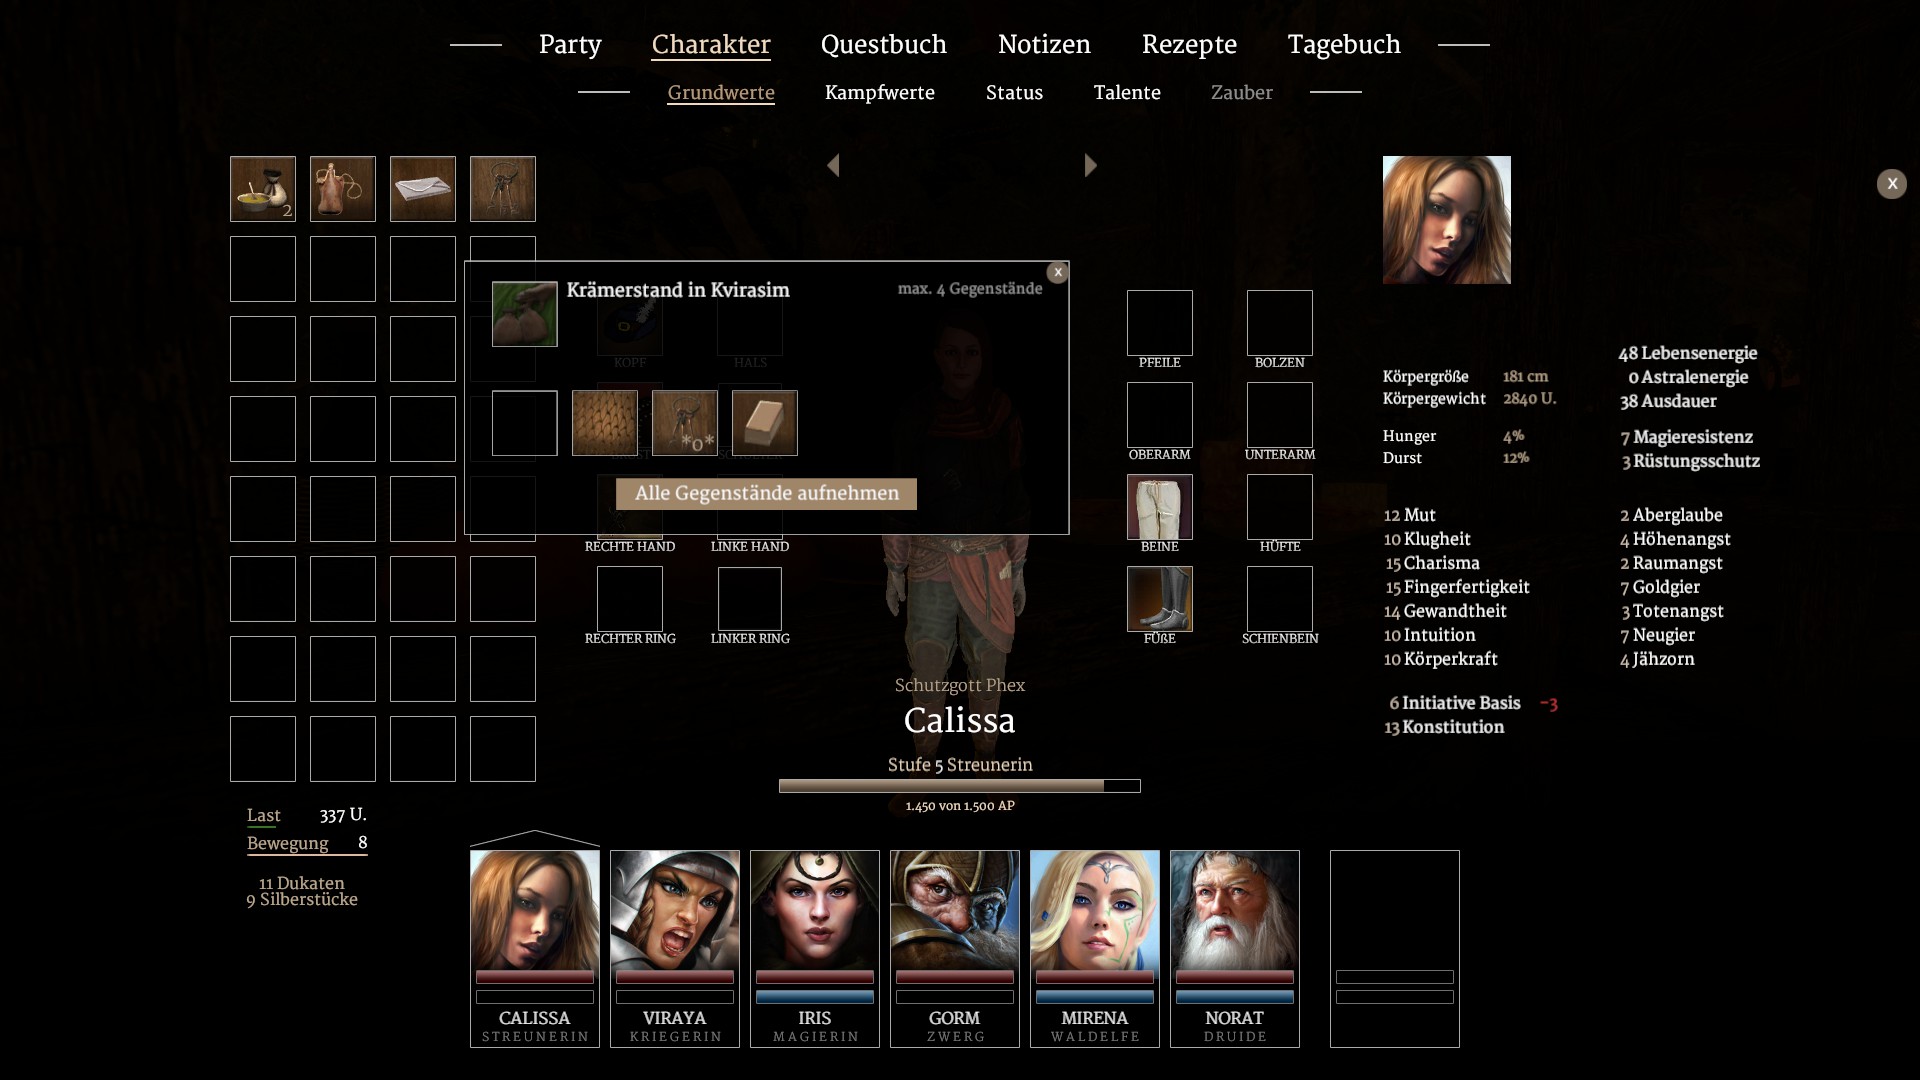Click the Krämerstand pouch icon

(x=525, y=314)
